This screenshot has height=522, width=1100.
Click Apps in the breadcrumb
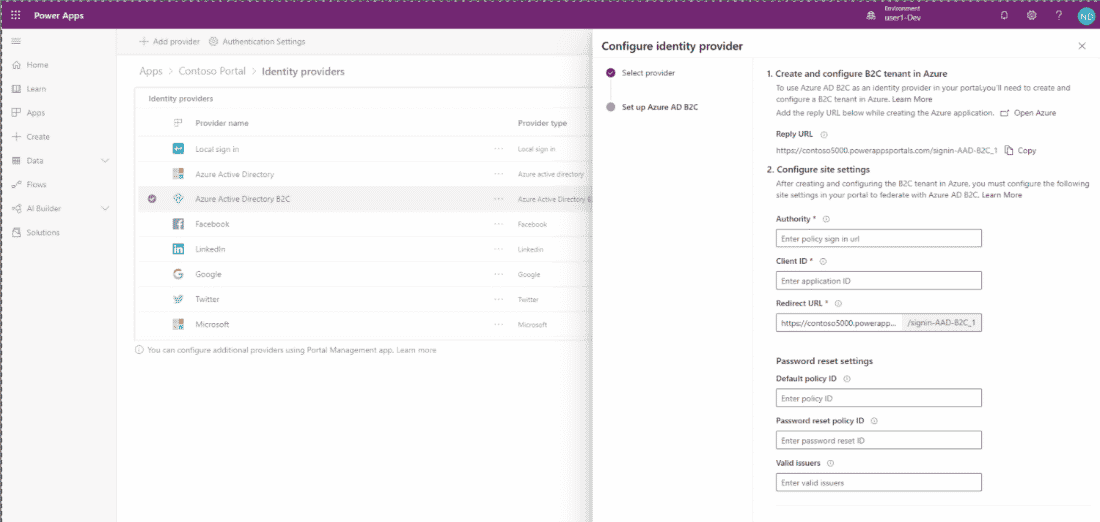click(151, 72)
